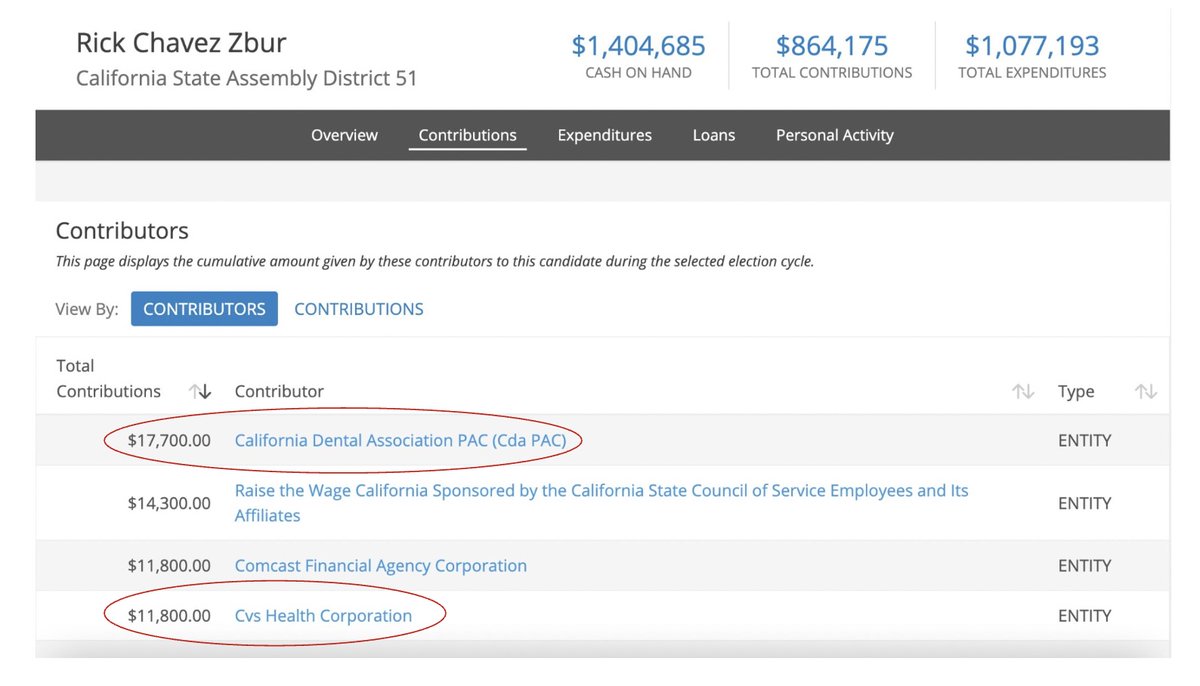The width and height of the screenshot is (1200, 686).
Task: Click ENTITY type in California Dental row
Action: [1084, 440]
